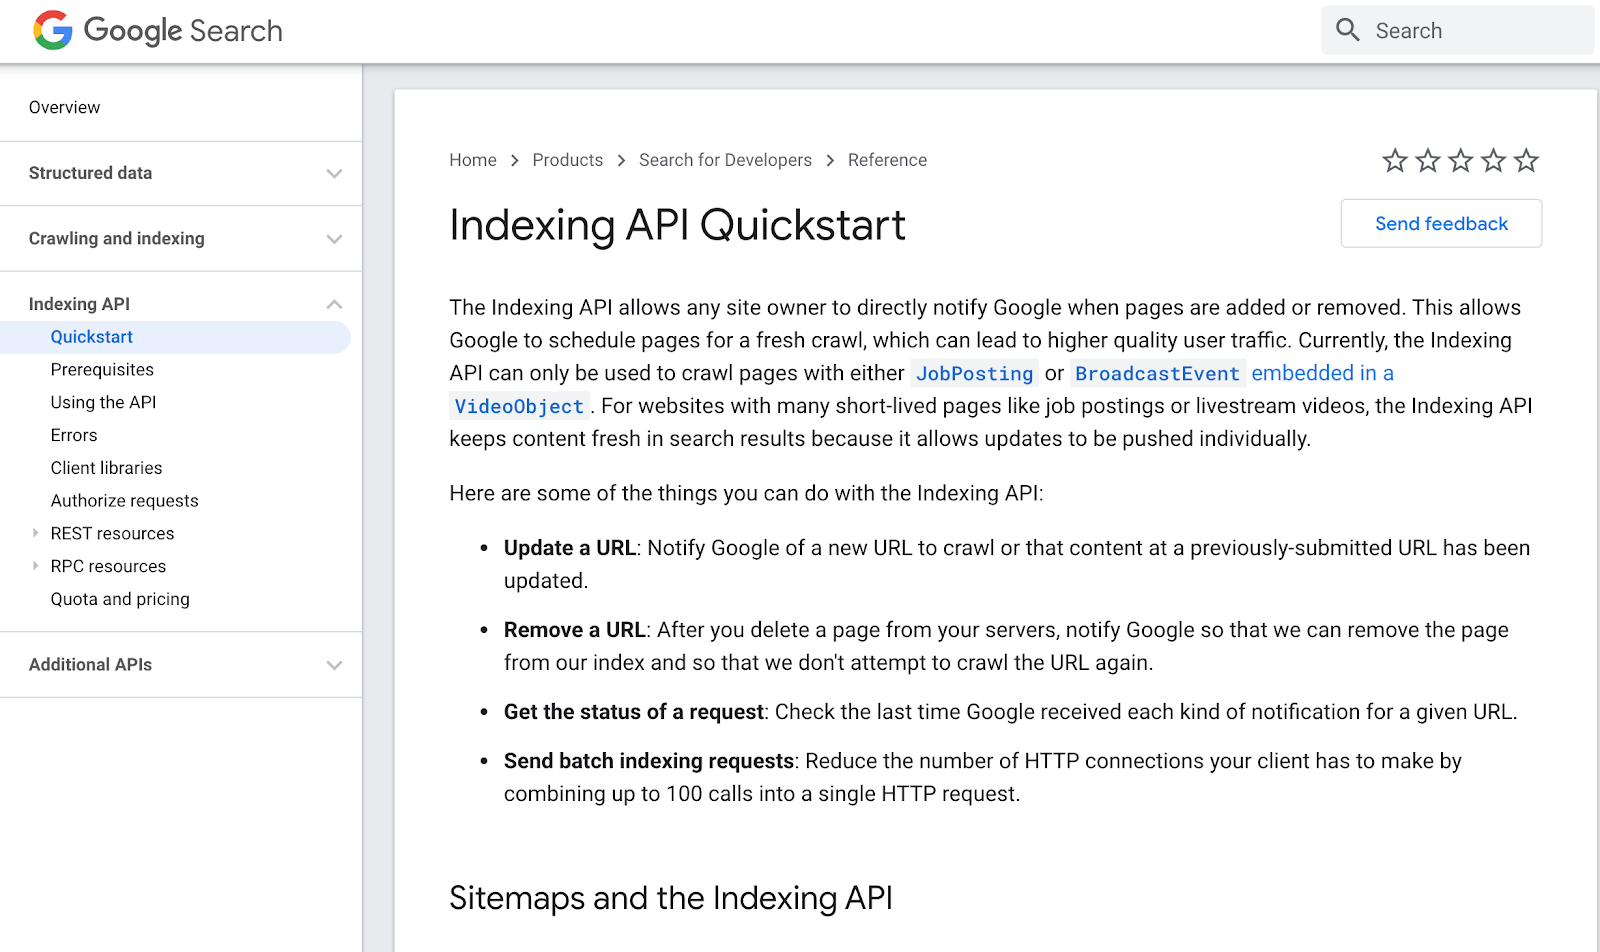Follow the JobPosting link

(x=974, y=374)
